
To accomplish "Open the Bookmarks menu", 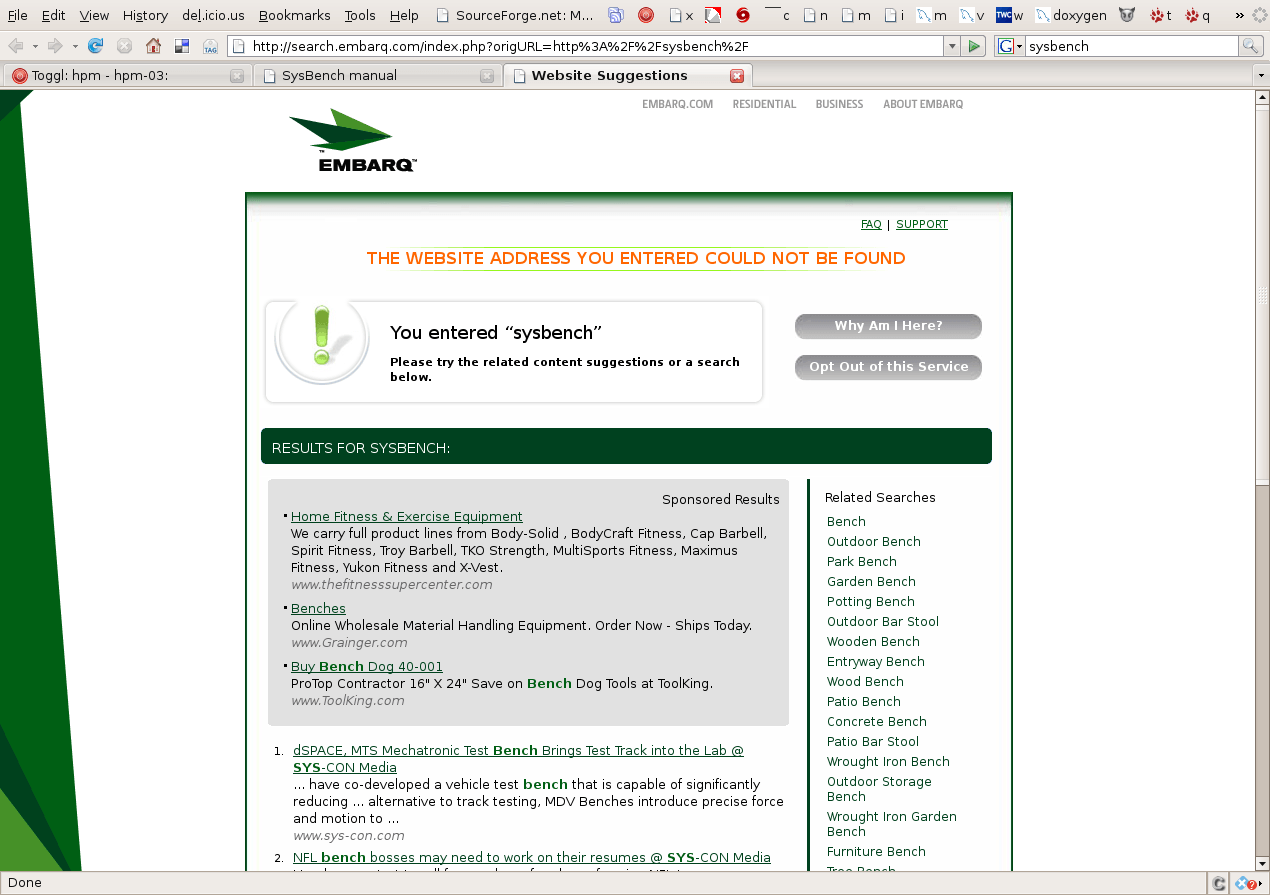I will tap(294, 15).
